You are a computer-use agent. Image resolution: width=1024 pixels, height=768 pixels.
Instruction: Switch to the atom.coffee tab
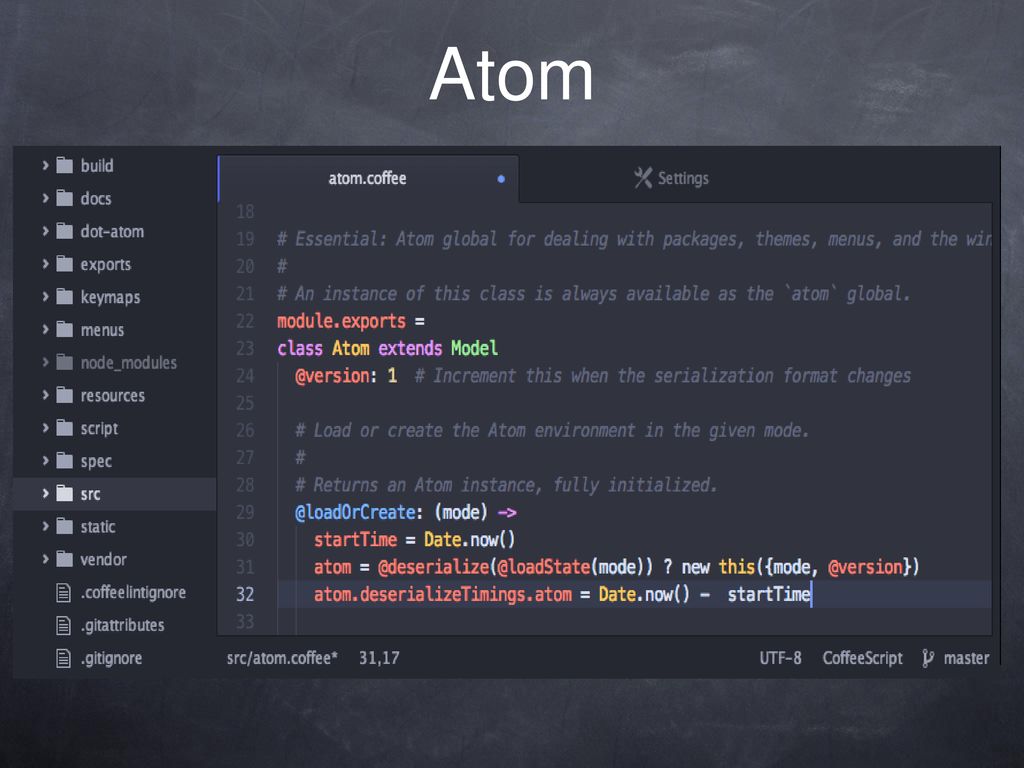tap(368, 178)
